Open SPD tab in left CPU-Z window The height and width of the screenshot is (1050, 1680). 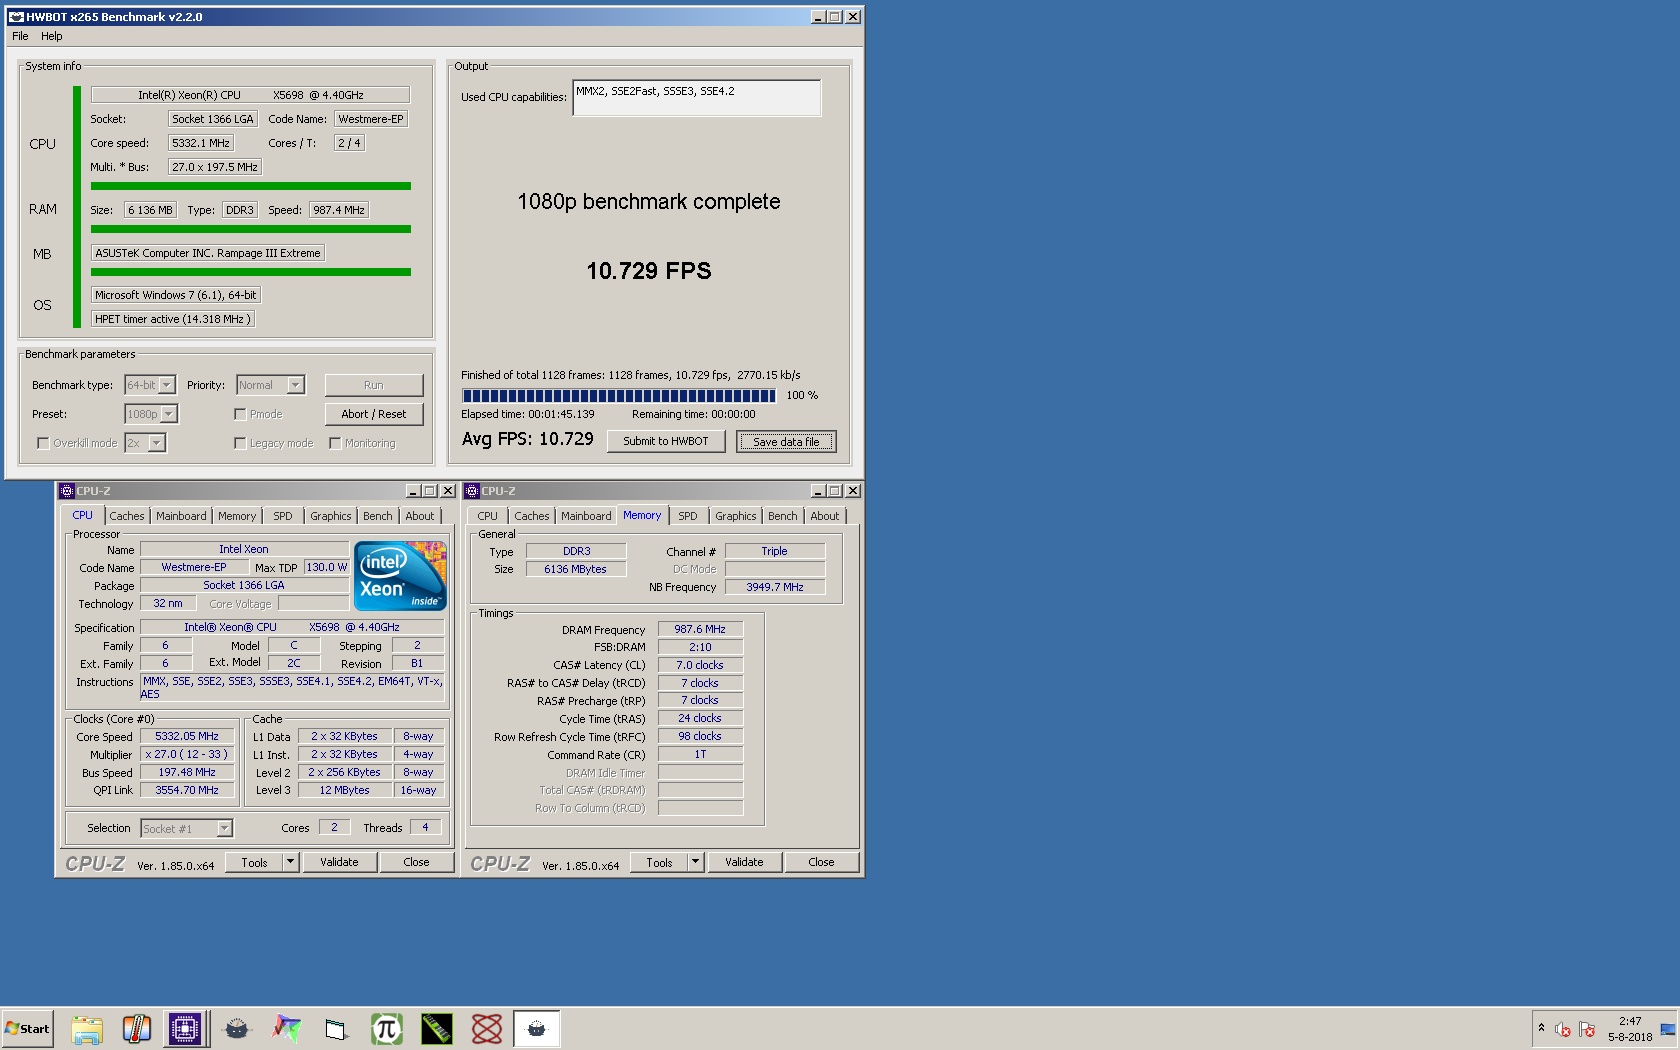click(x=283, y=516)
